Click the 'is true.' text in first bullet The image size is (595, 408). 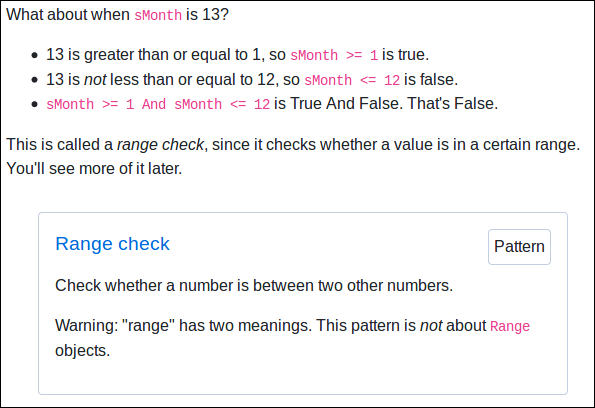[405, 55]
